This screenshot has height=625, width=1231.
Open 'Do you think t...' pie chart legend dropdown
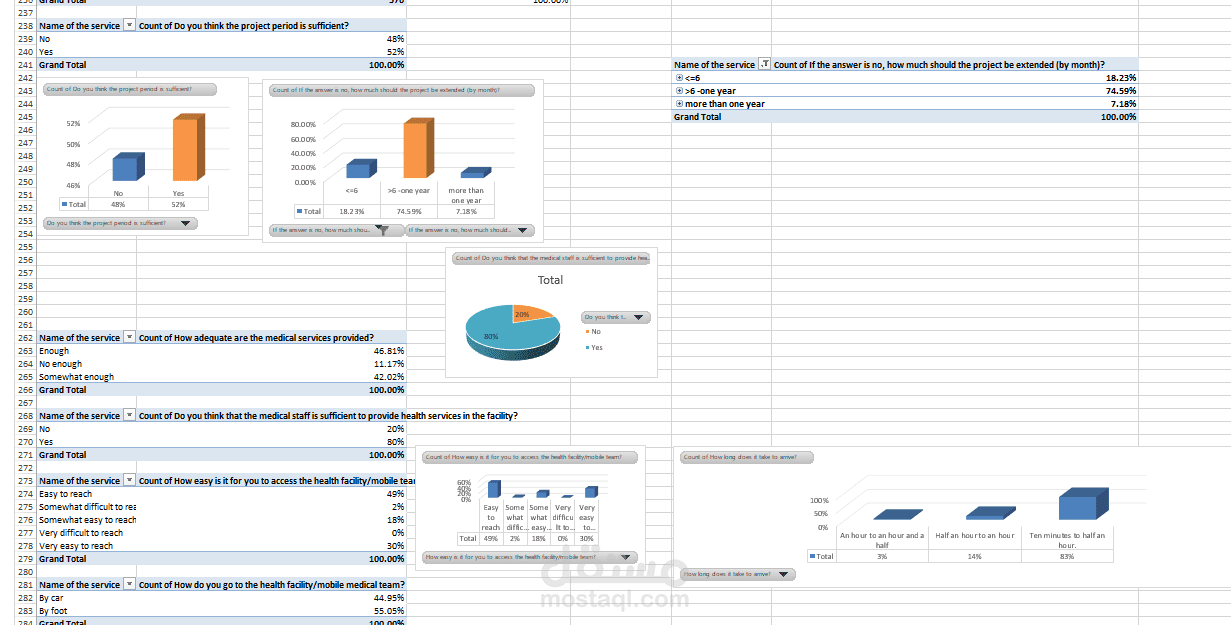[616, 317]
